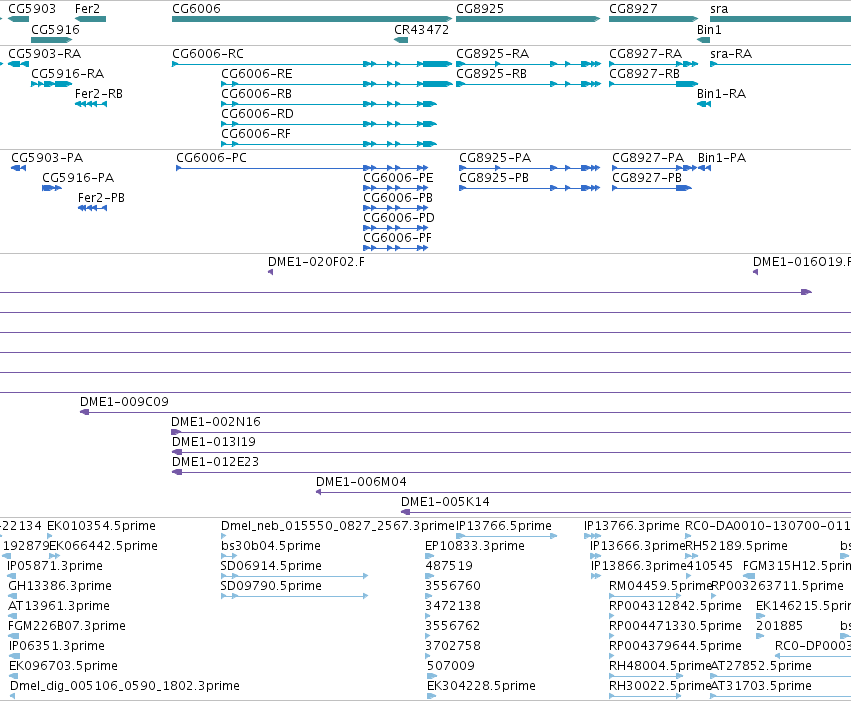The height and width of the screenshot is (701, 851).
Task: Select transcript CG8927-RA label
Action: (645, 54)
